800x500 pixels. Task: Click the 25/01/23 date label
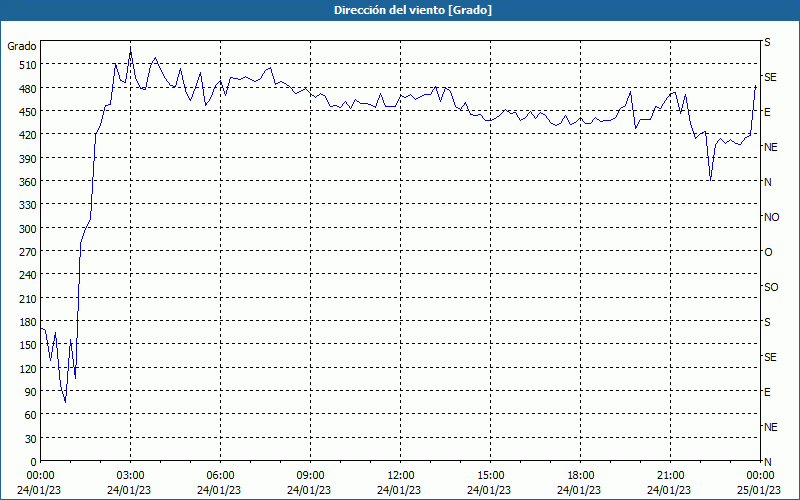(x=759, y=490)
